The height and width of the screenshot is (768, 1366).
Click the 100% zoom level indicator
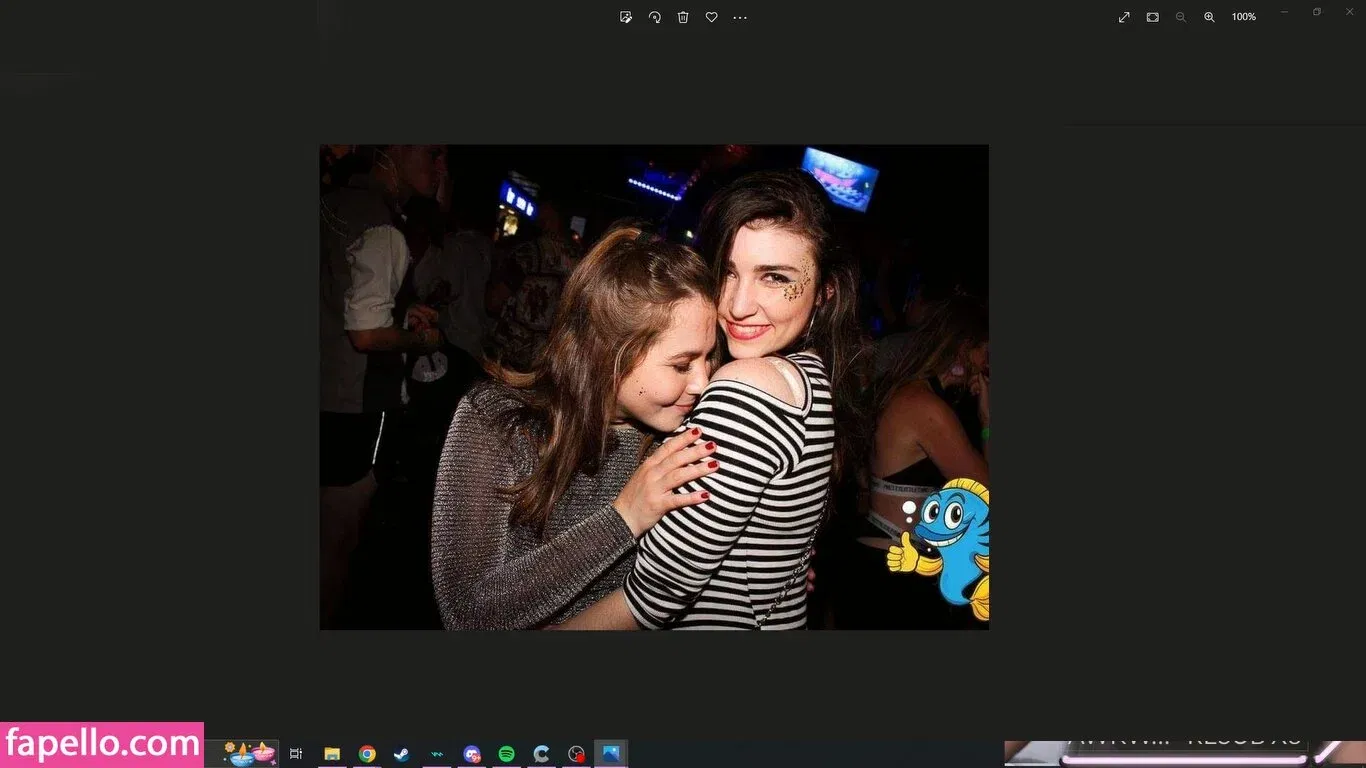click(1243, 17)
